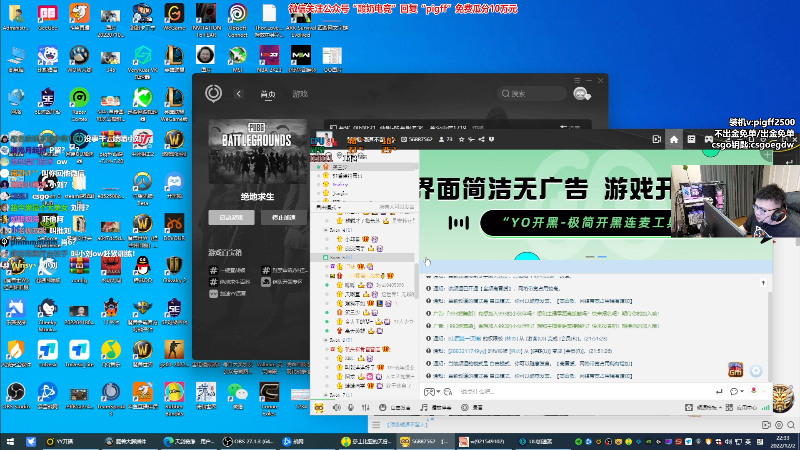Open the gamepad emoji dropdown left of chat input

(432, 392)
